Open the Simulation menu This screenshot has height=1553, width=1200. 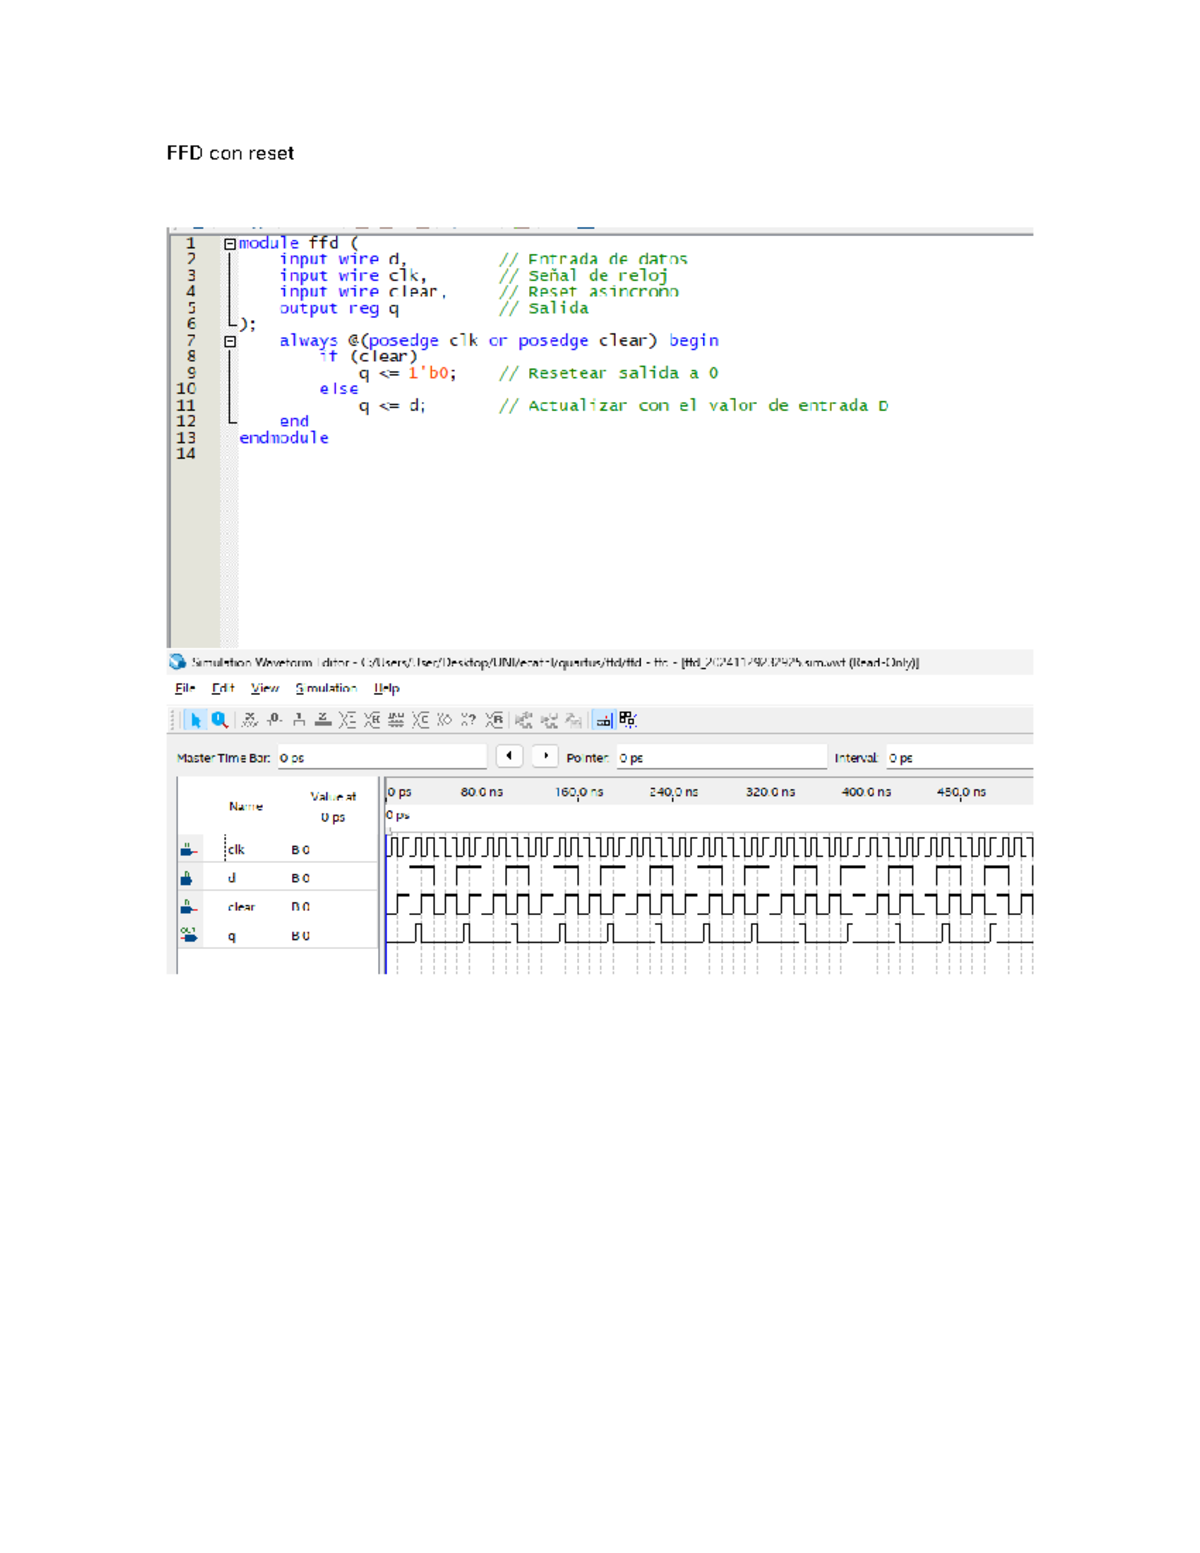click(326, 689)
